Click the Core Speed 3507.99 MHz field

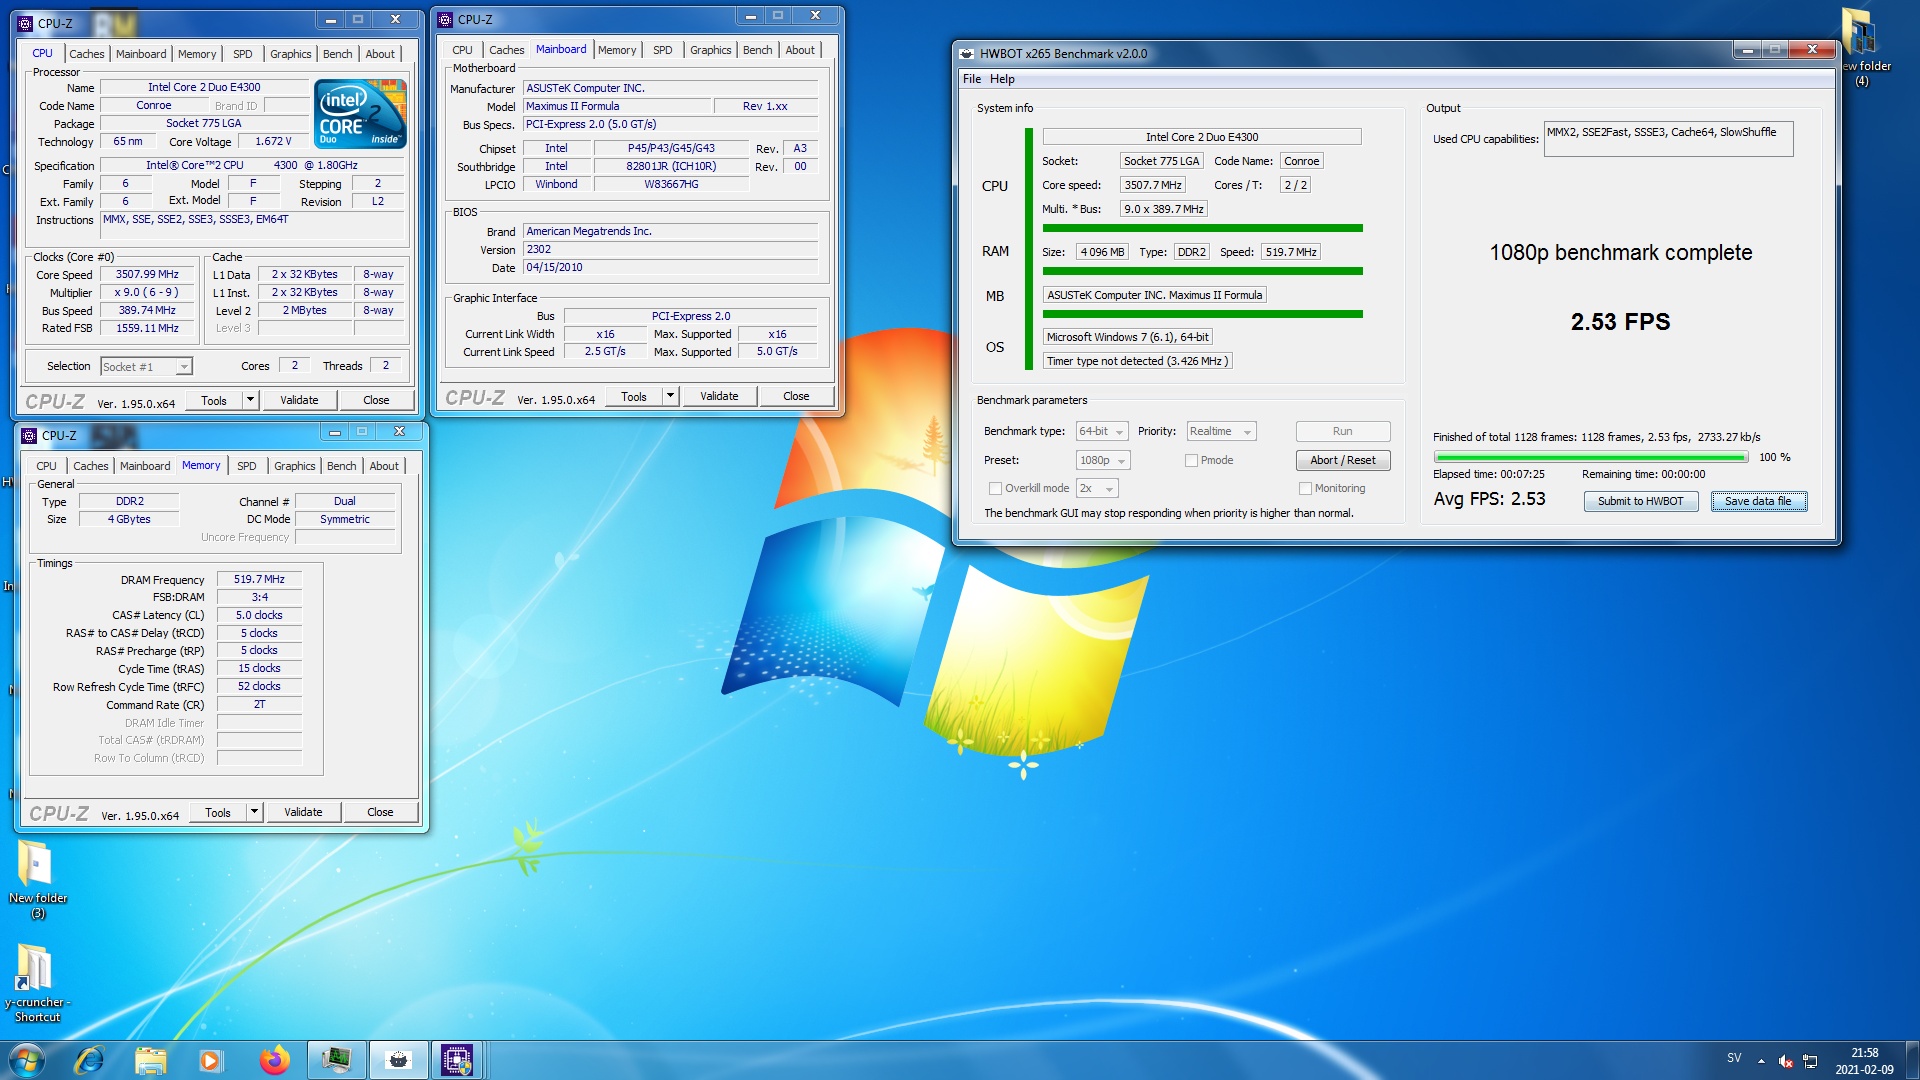[147, 275]
